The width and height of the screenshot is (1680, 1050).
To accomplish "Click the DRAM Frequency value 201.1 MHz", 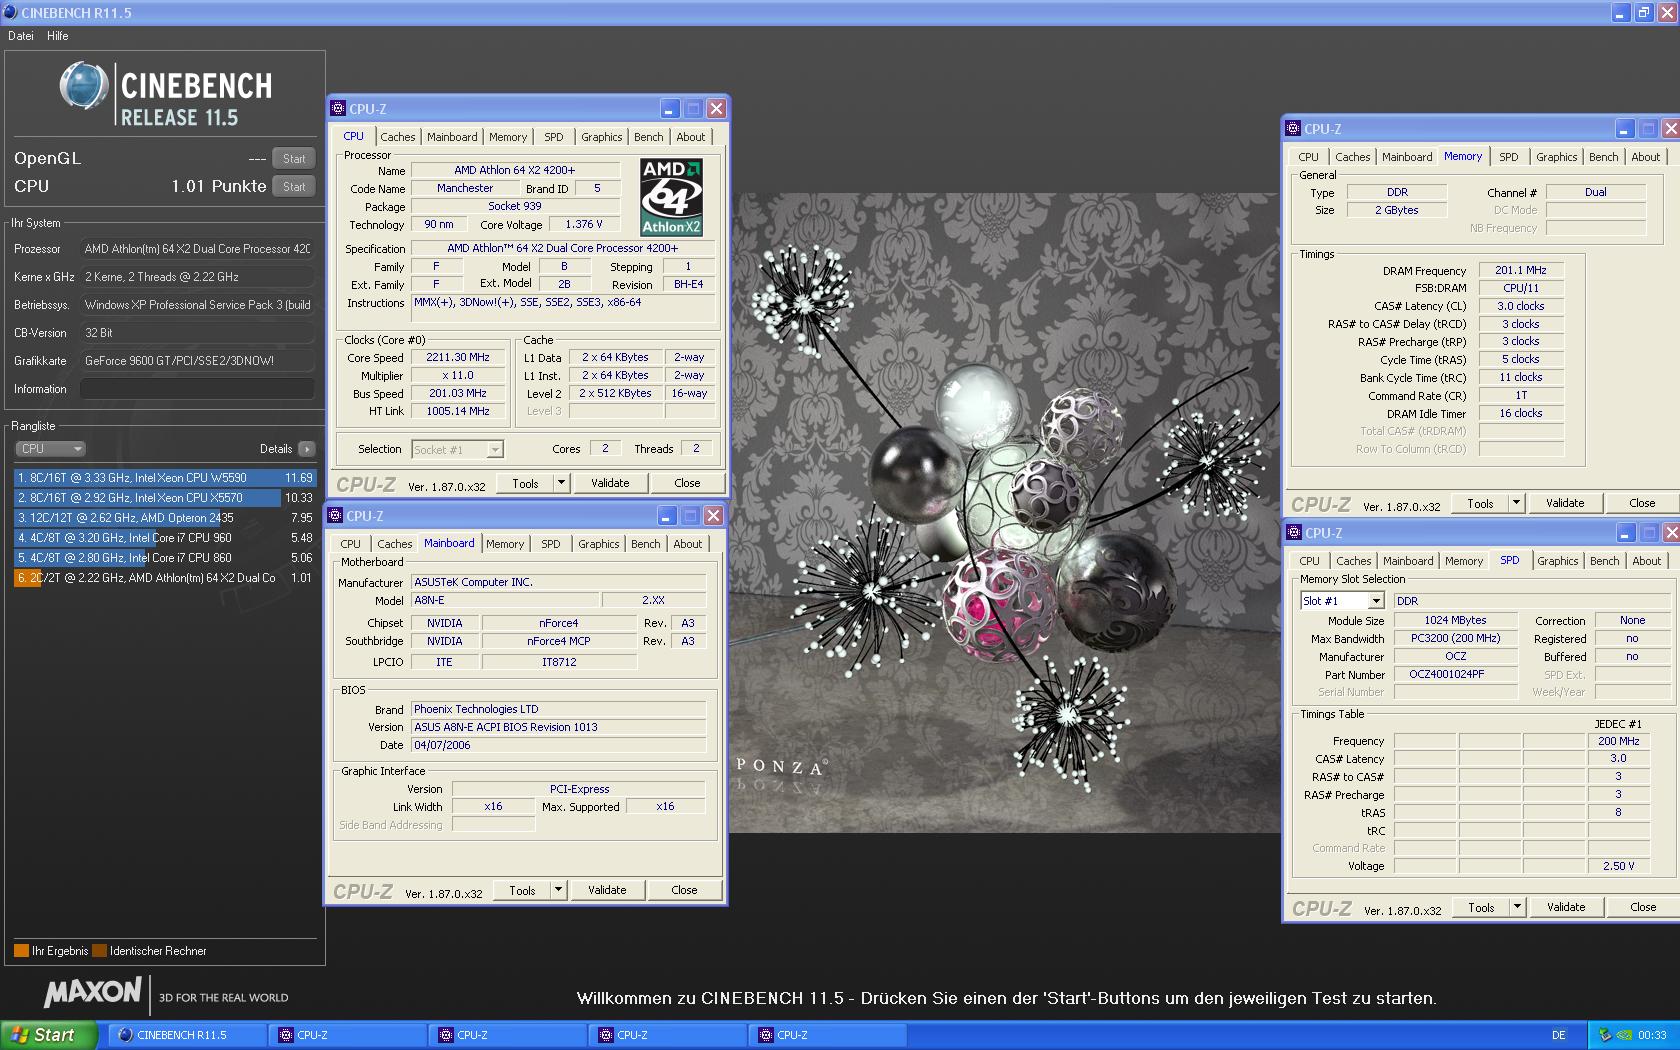I will click(1520, 270).
